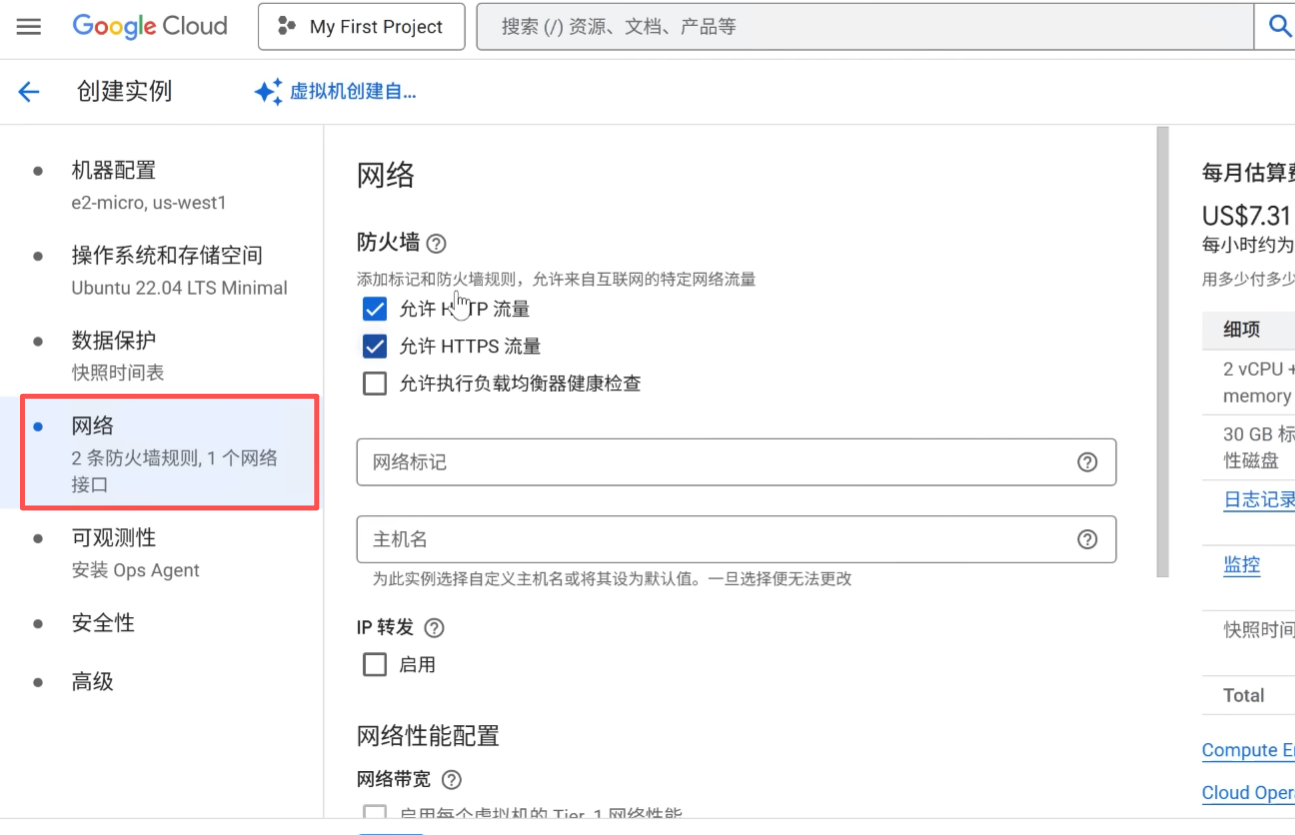The height and width of the screenshot is (835, 1295).
Task: Click the blue search magnifier icon
Action: tap(1279, 27)
